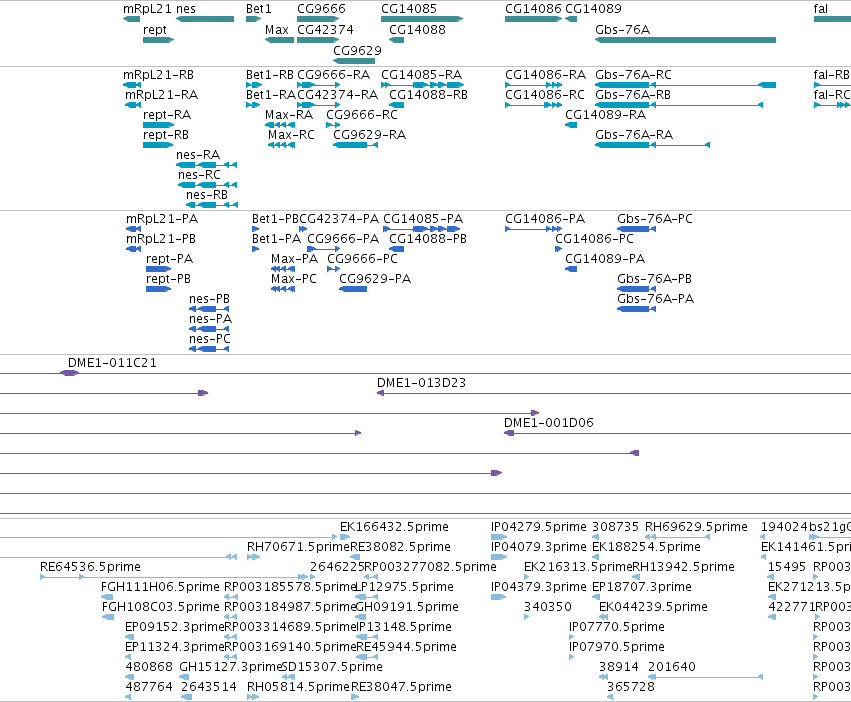This screenshot has height=702, width=851.
Task: Click the CG14089-RA transcript label
Action: click(606, 115)
